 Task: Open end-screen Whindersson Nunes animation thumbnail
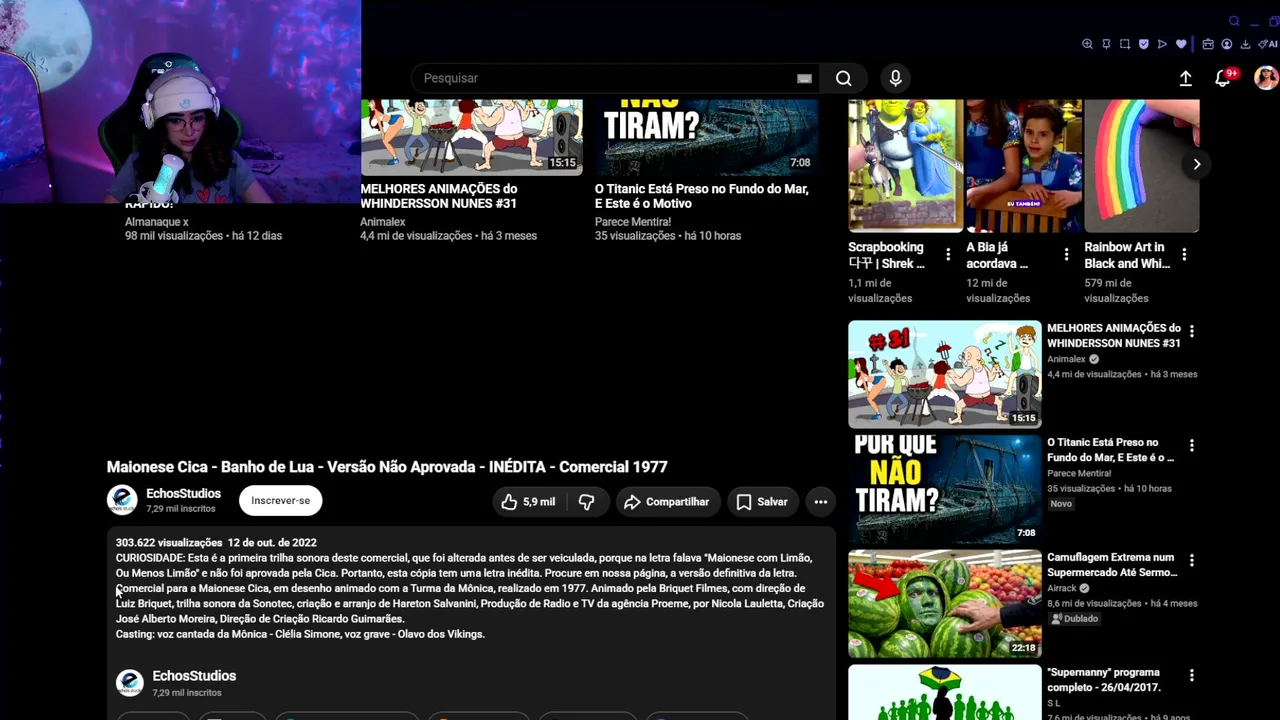click(471, 137)
